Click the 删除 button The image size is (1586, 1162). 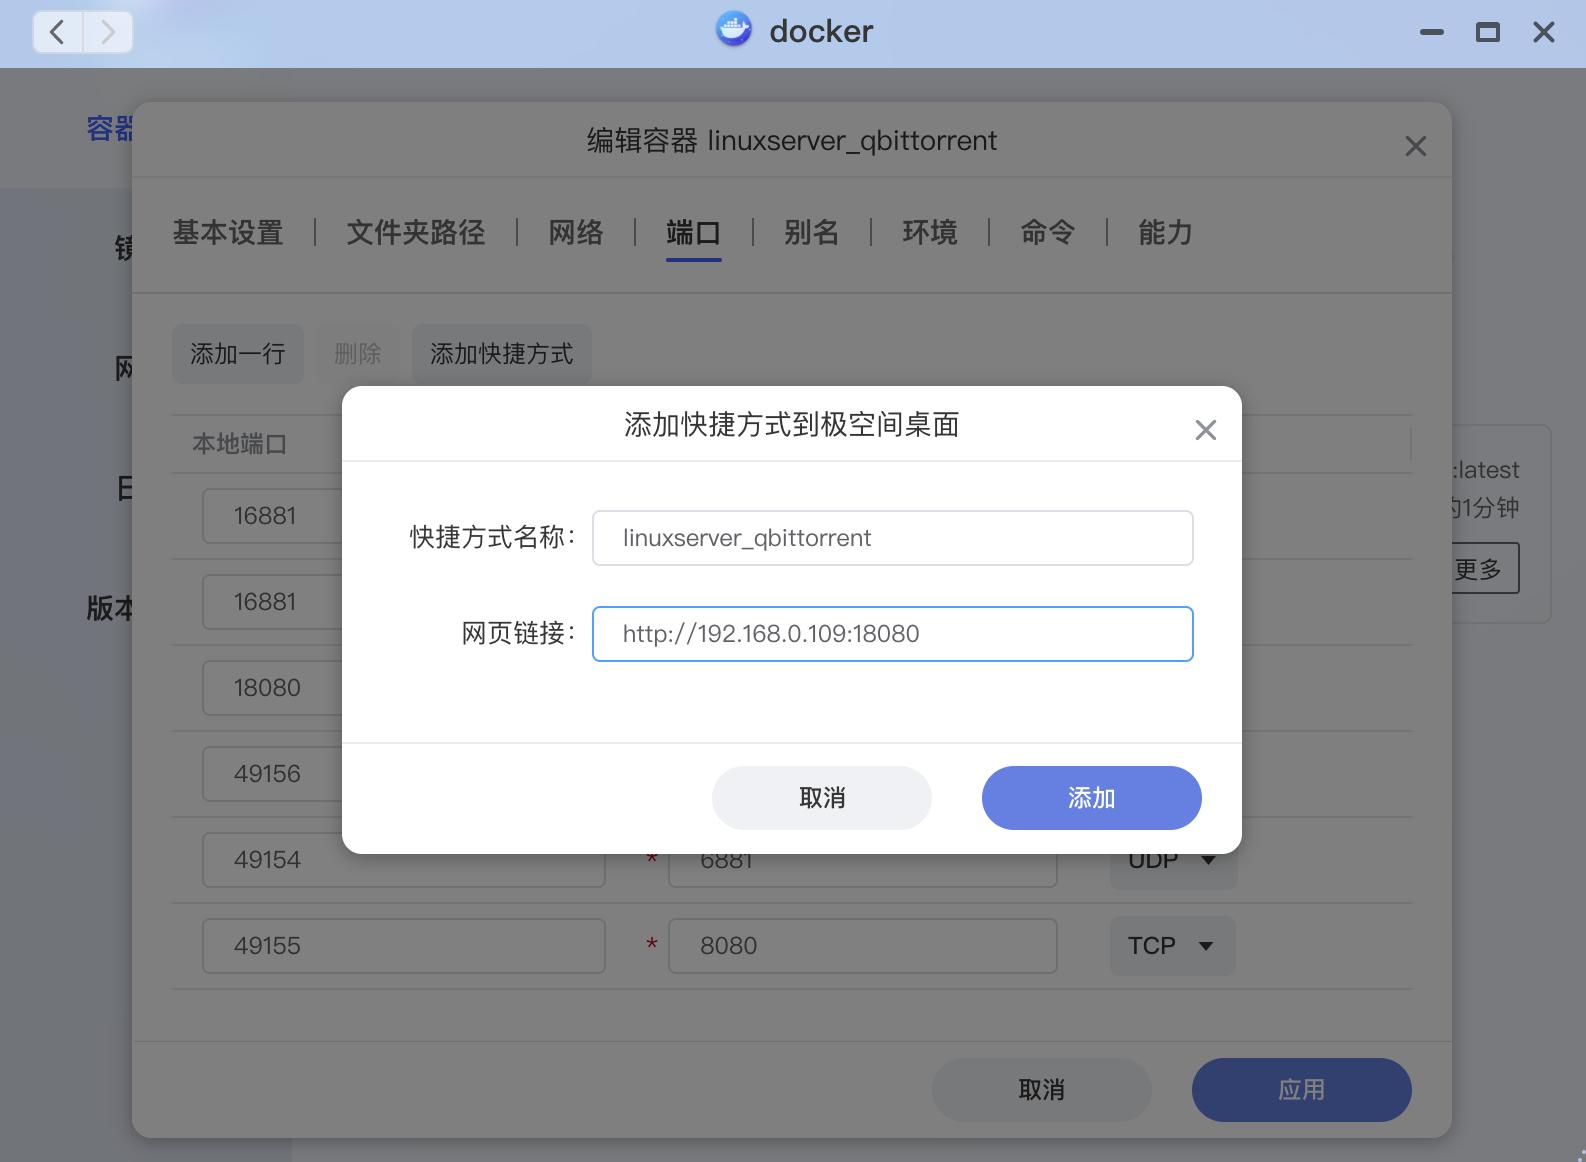358,354
